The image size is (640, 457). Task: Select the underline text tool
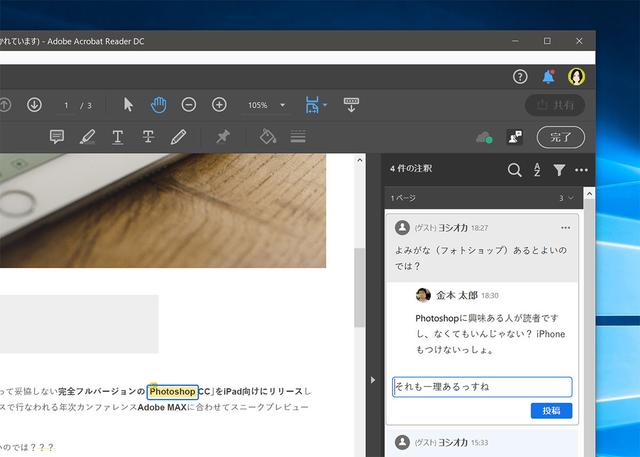[x=118, y=137]
